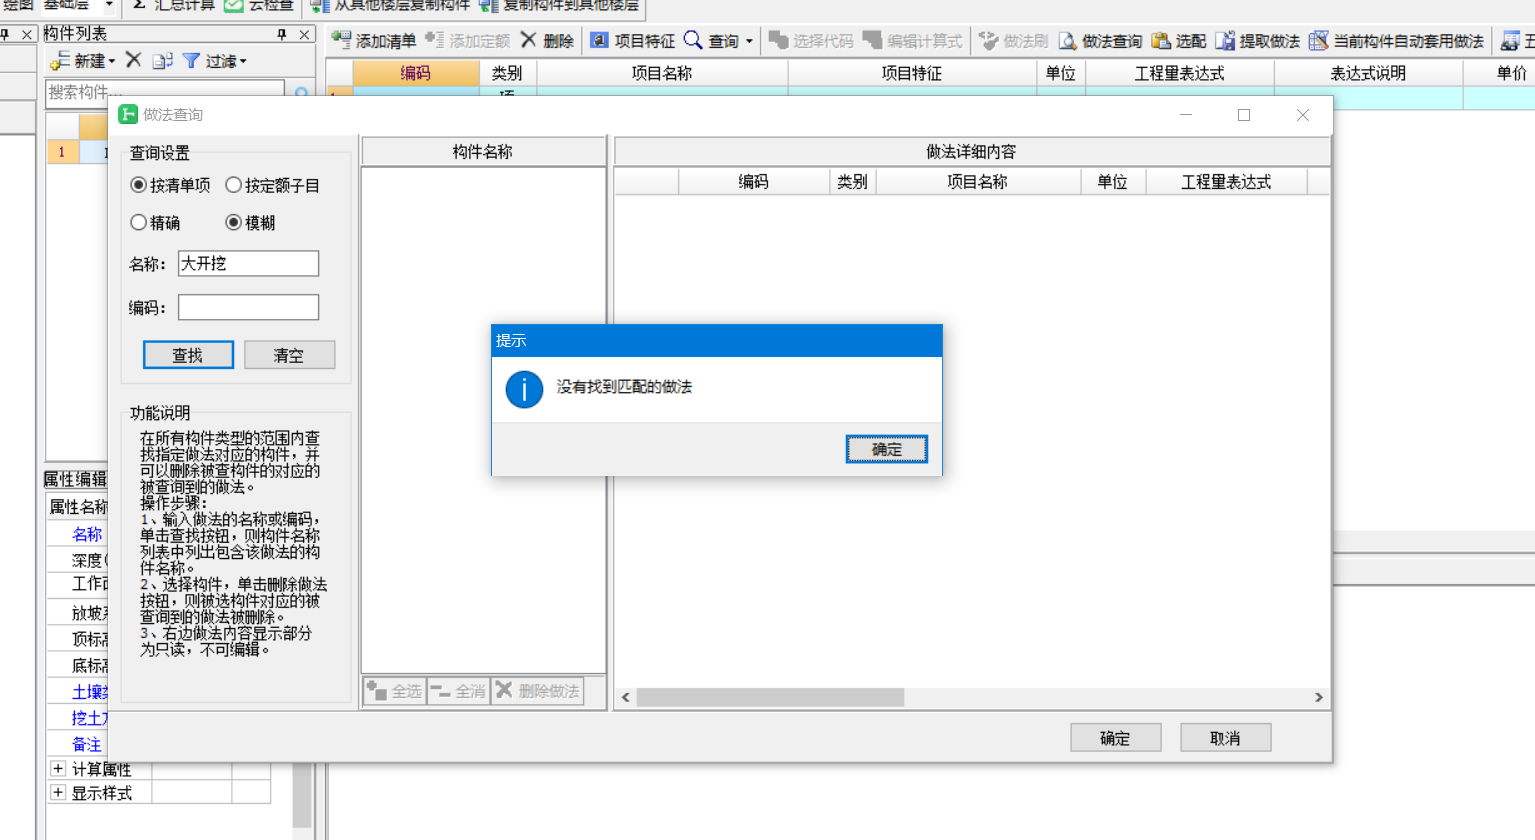Click 添加定额 in the toolbar
Screen dimensions: 1535x840
point(468,40)
